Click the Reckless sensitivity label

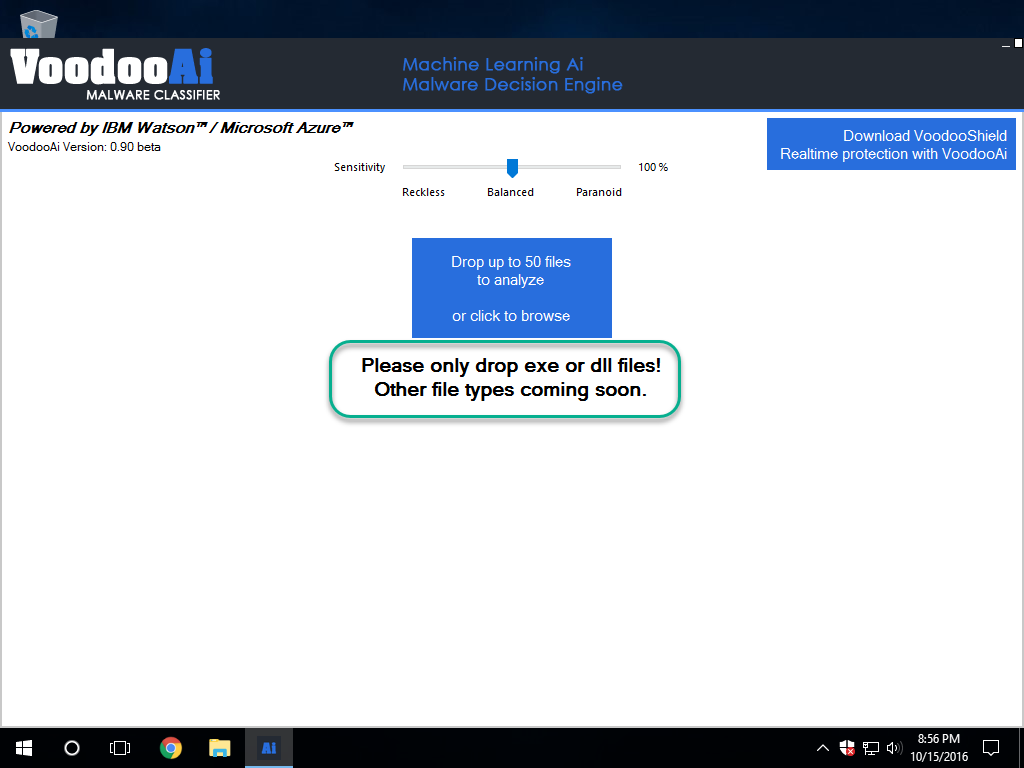click(423, 192)
